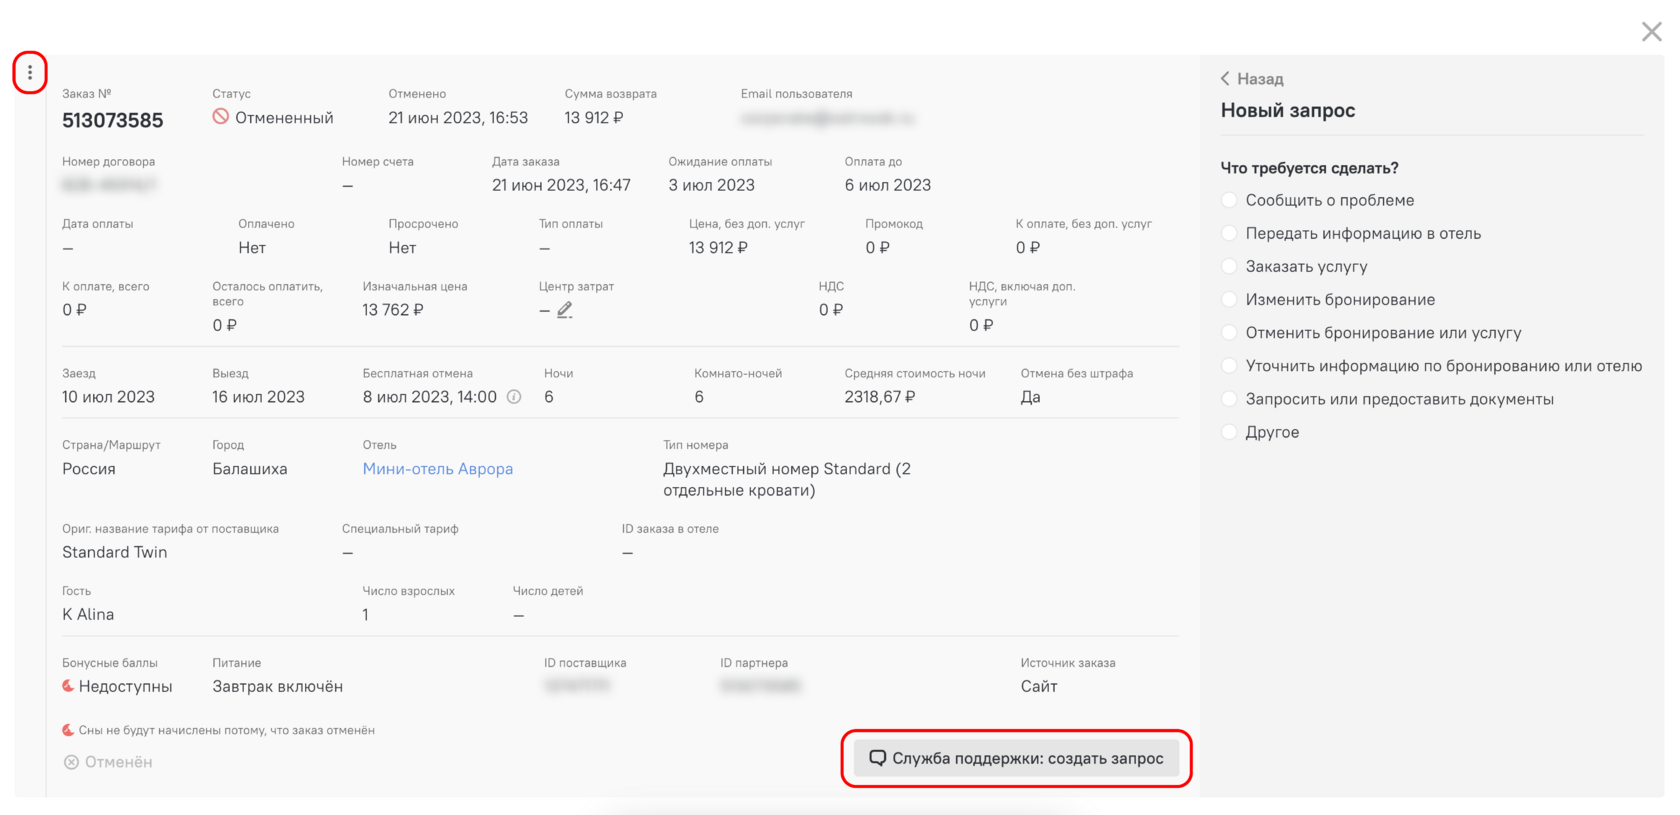1680x815 pixels.
Task: Click the order number 513073585
Action: click(112, 121)
